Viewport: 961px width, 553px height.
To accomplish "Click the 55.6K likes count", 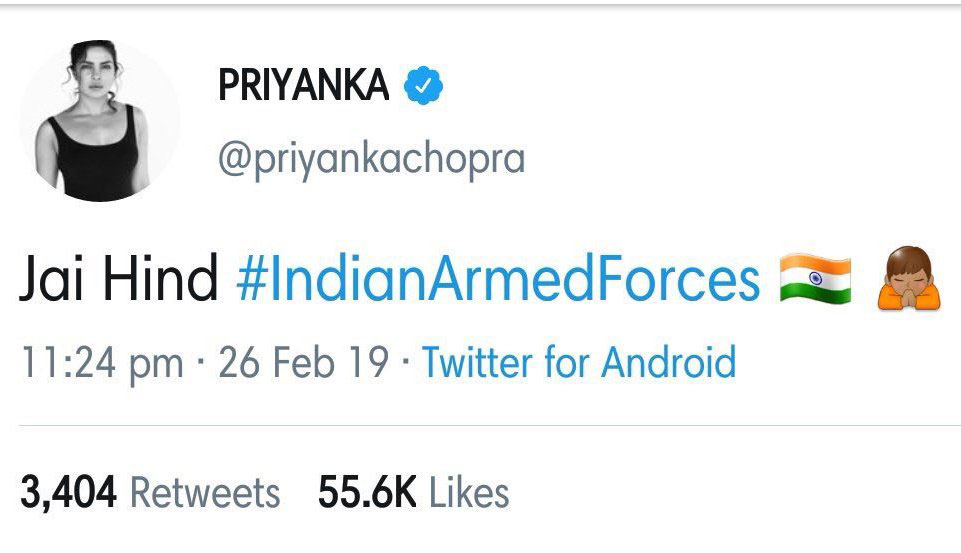I will click(x=368, y=493).
